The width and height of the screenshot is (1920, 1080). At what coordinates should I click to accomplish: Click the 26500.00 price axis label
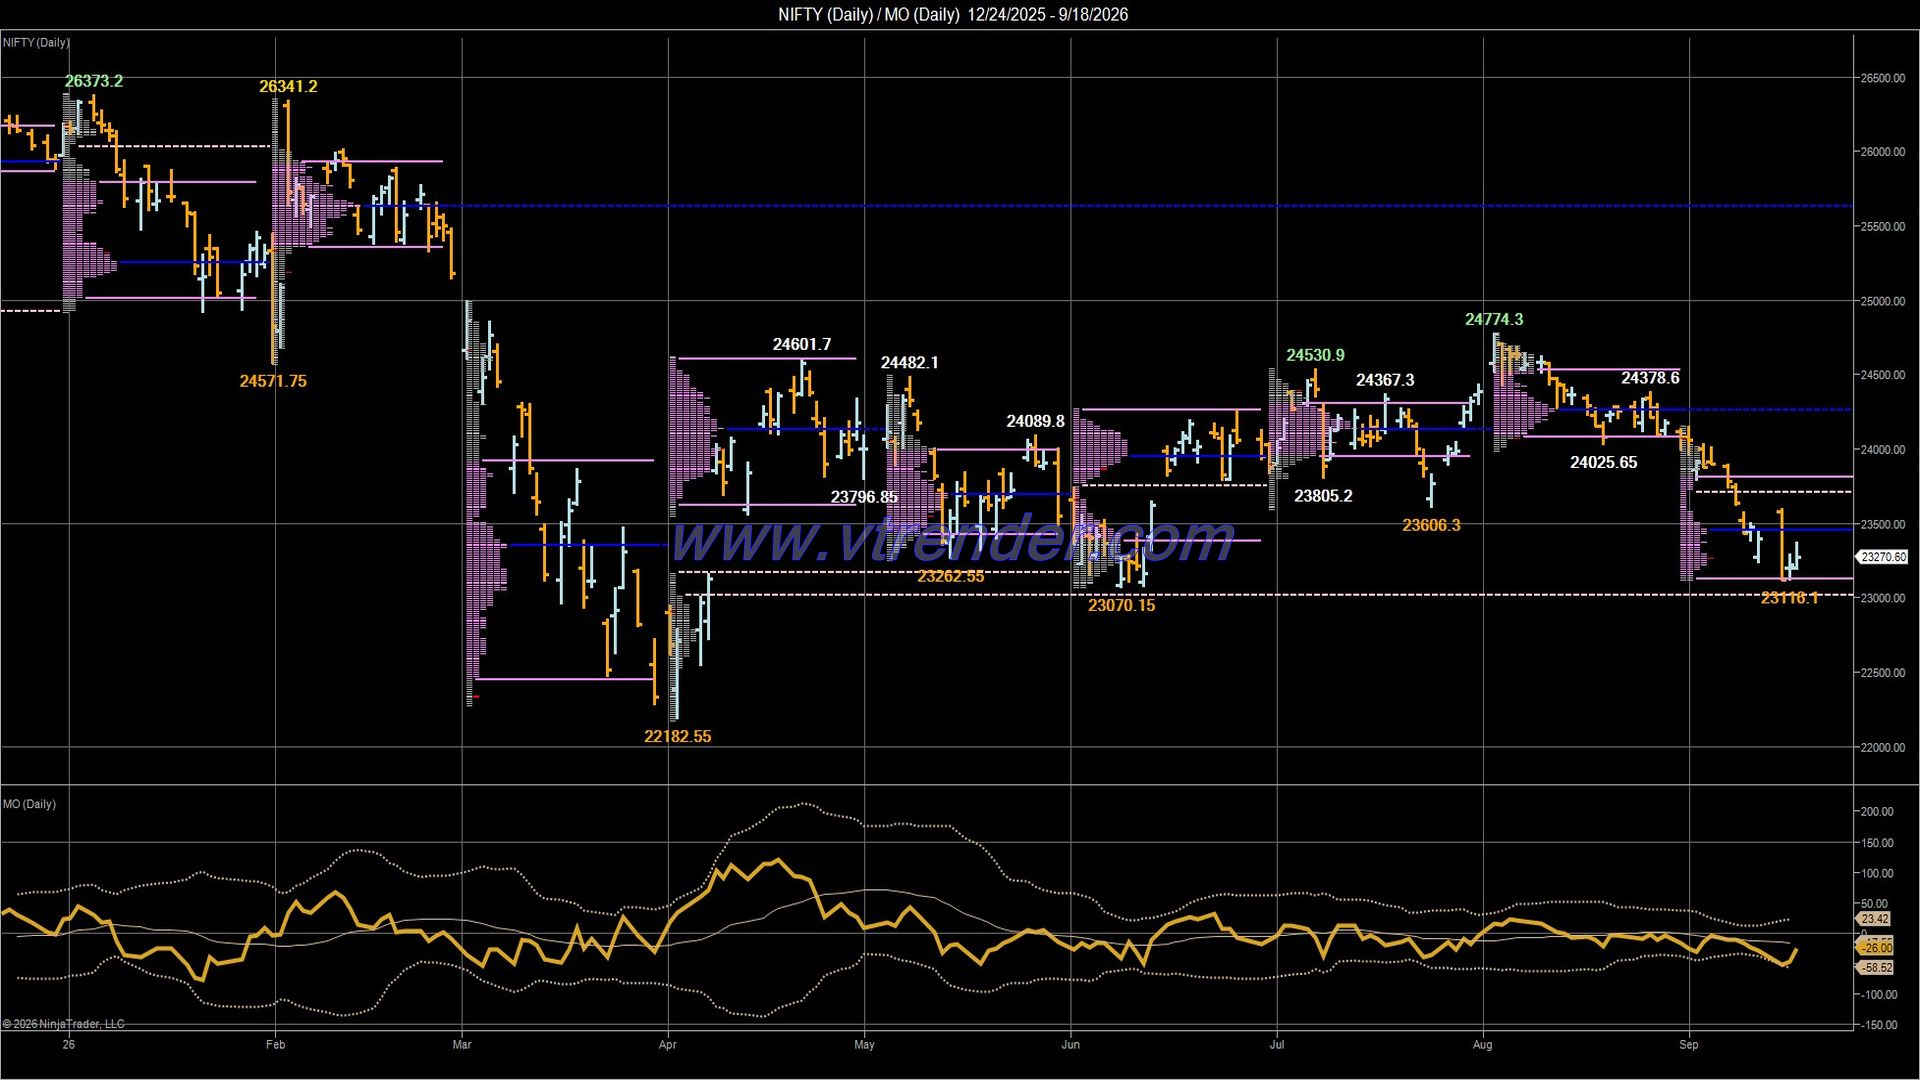[1883, 78]
